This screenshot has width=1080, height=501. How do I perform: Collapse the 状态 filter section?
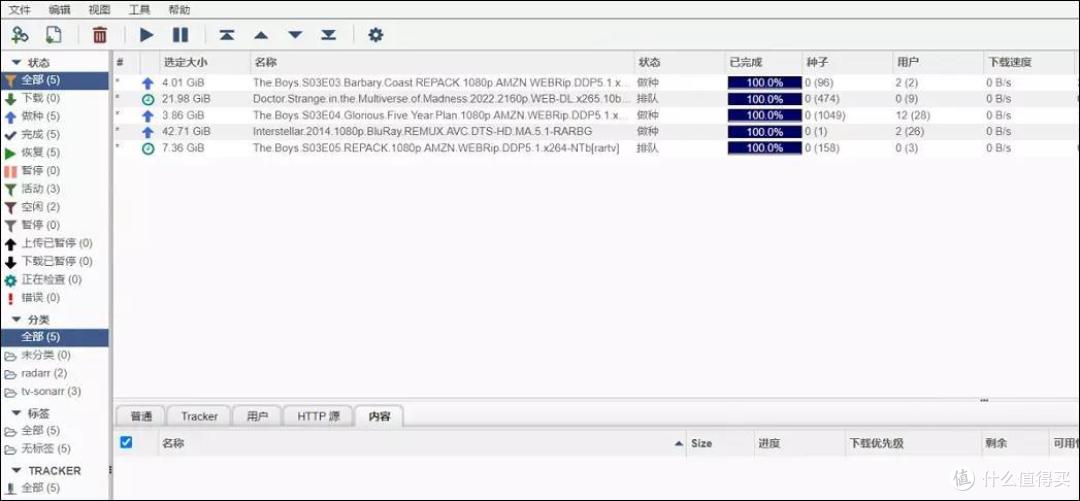coord(17,62)
